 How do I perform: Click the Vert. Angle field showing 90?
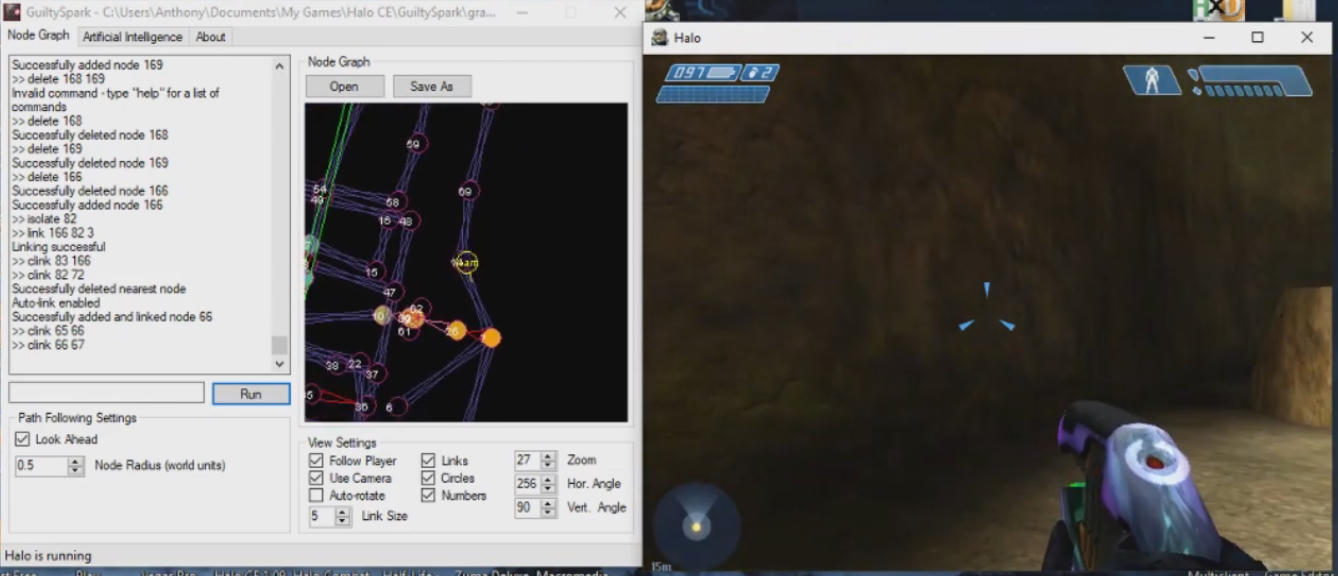tap(527, 508)
